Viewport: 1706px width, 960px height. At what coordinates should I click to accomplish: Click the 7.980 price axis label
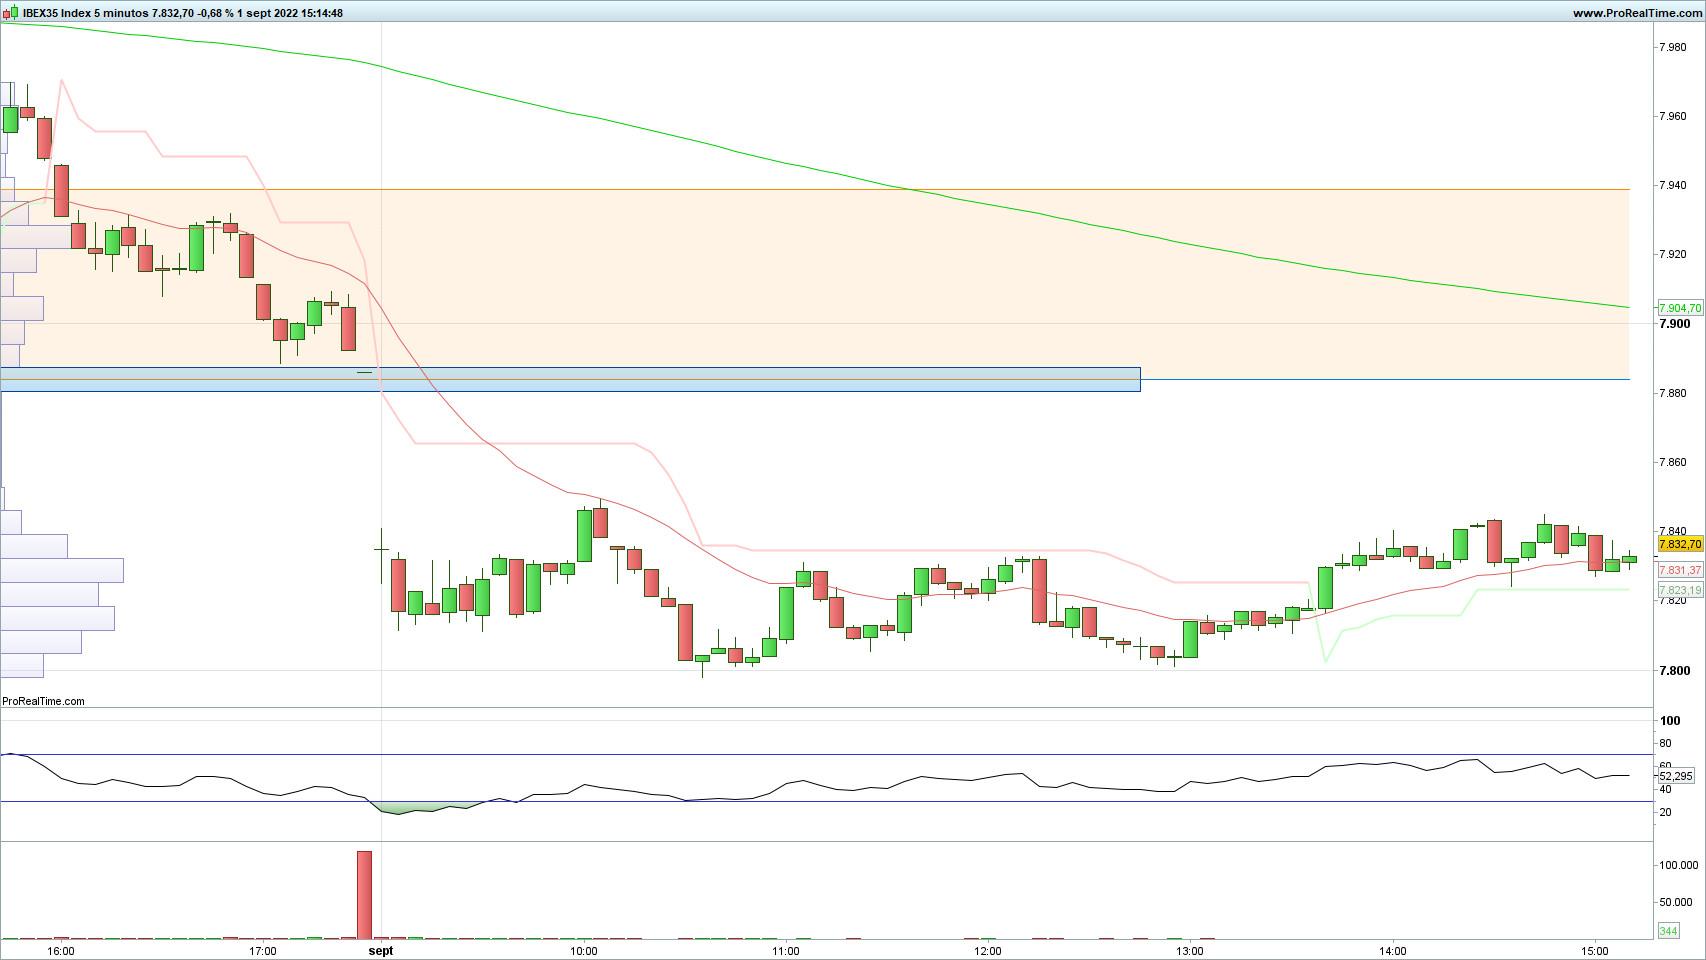(1672, 47)
